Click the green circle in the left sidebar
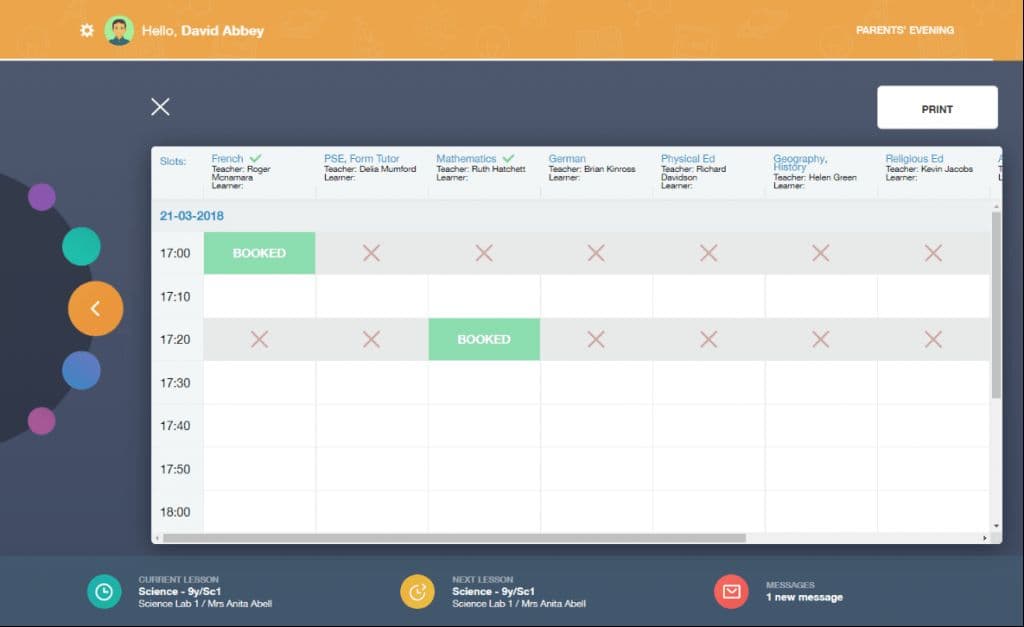Screen dimensions: 1024x627 point(81,245)
